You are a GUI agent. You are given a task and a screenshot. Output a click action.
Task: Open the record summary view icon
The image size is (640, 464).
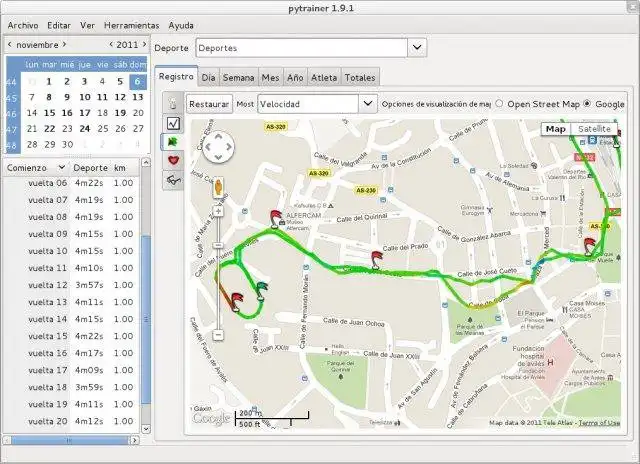pos(173,103)
